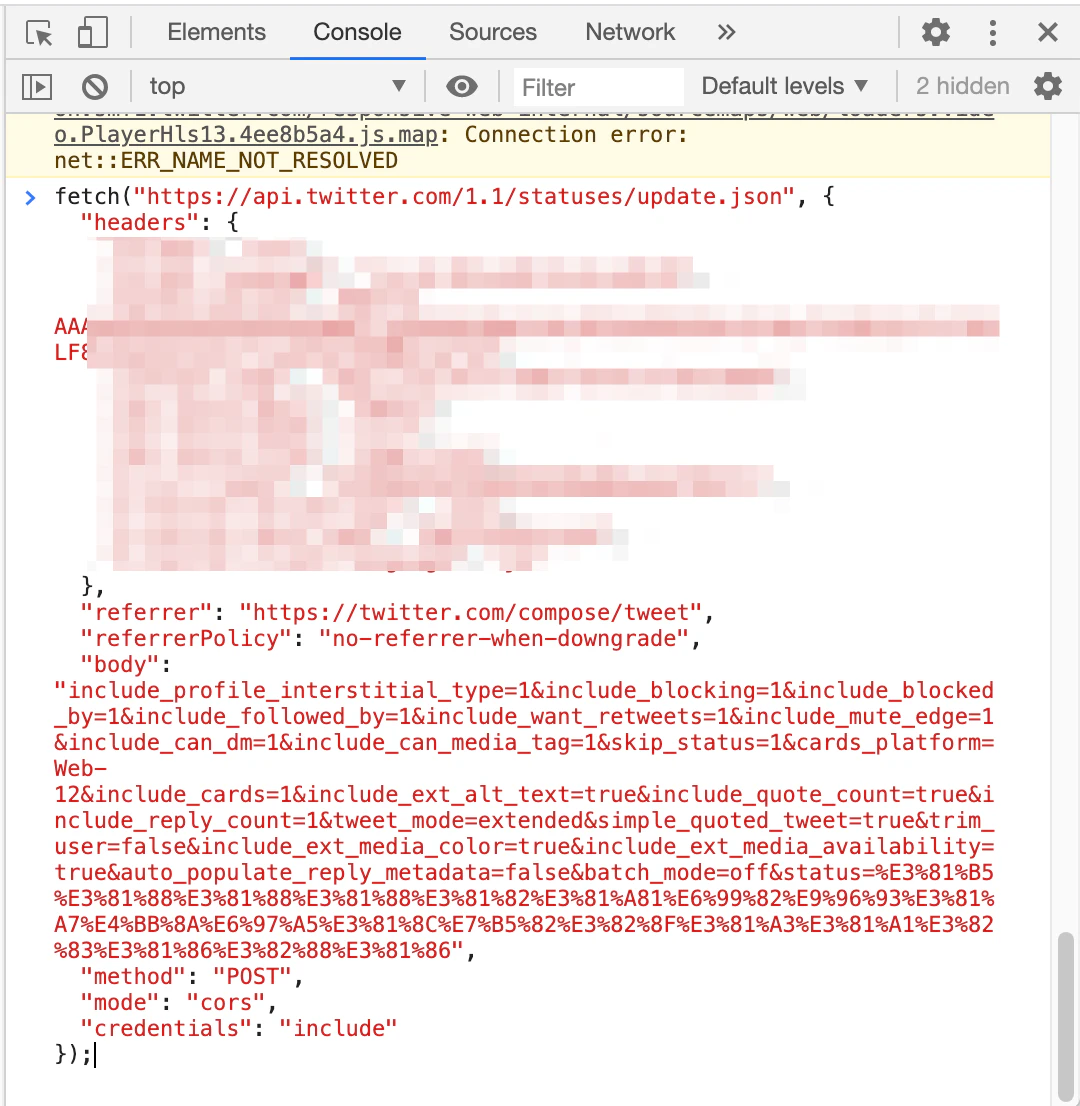
Task: Activate the inspect element picker icon
Action: (x=39, y=32)
